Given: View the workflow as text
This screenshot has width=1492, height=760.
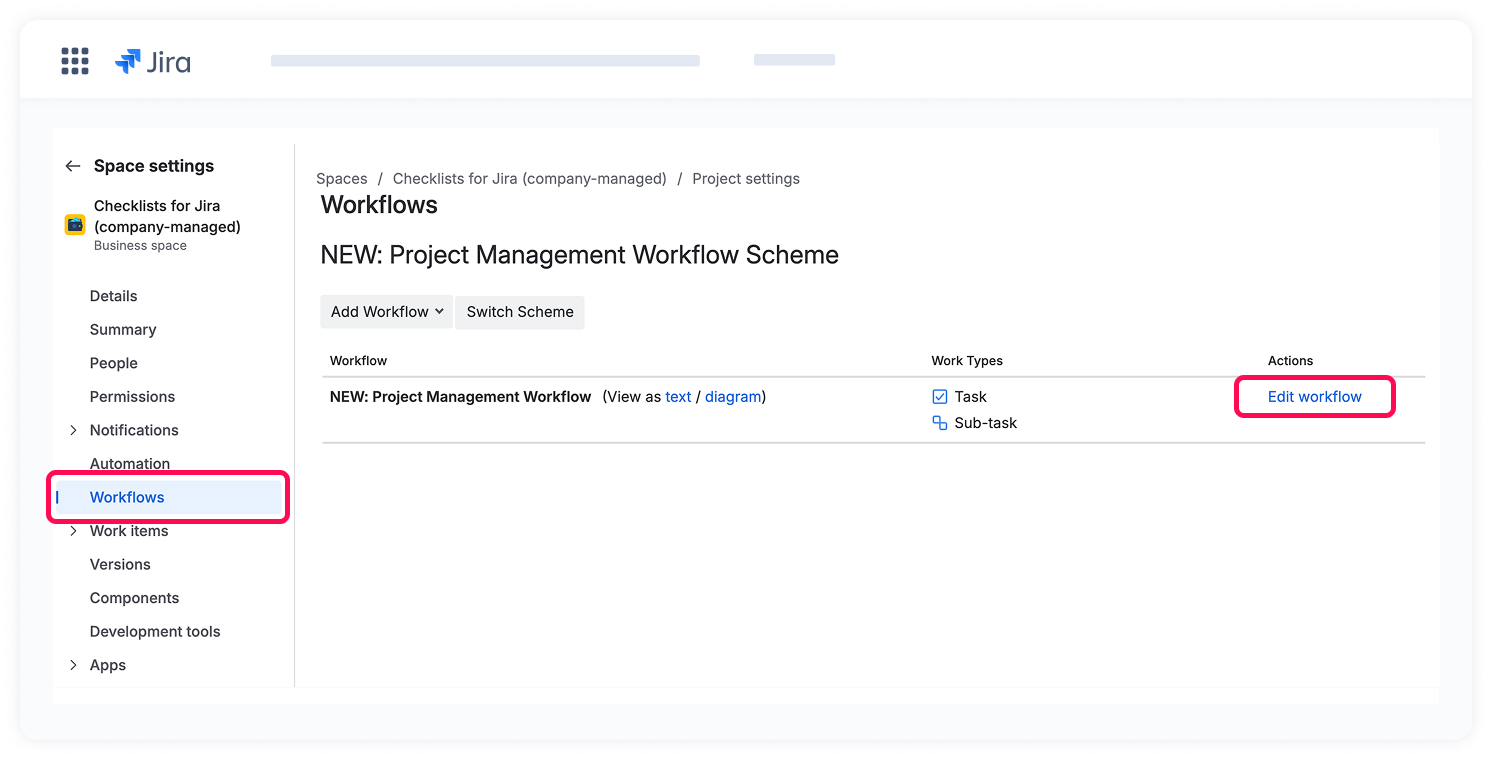Looking at the screenshot, I should coord(678,397).
